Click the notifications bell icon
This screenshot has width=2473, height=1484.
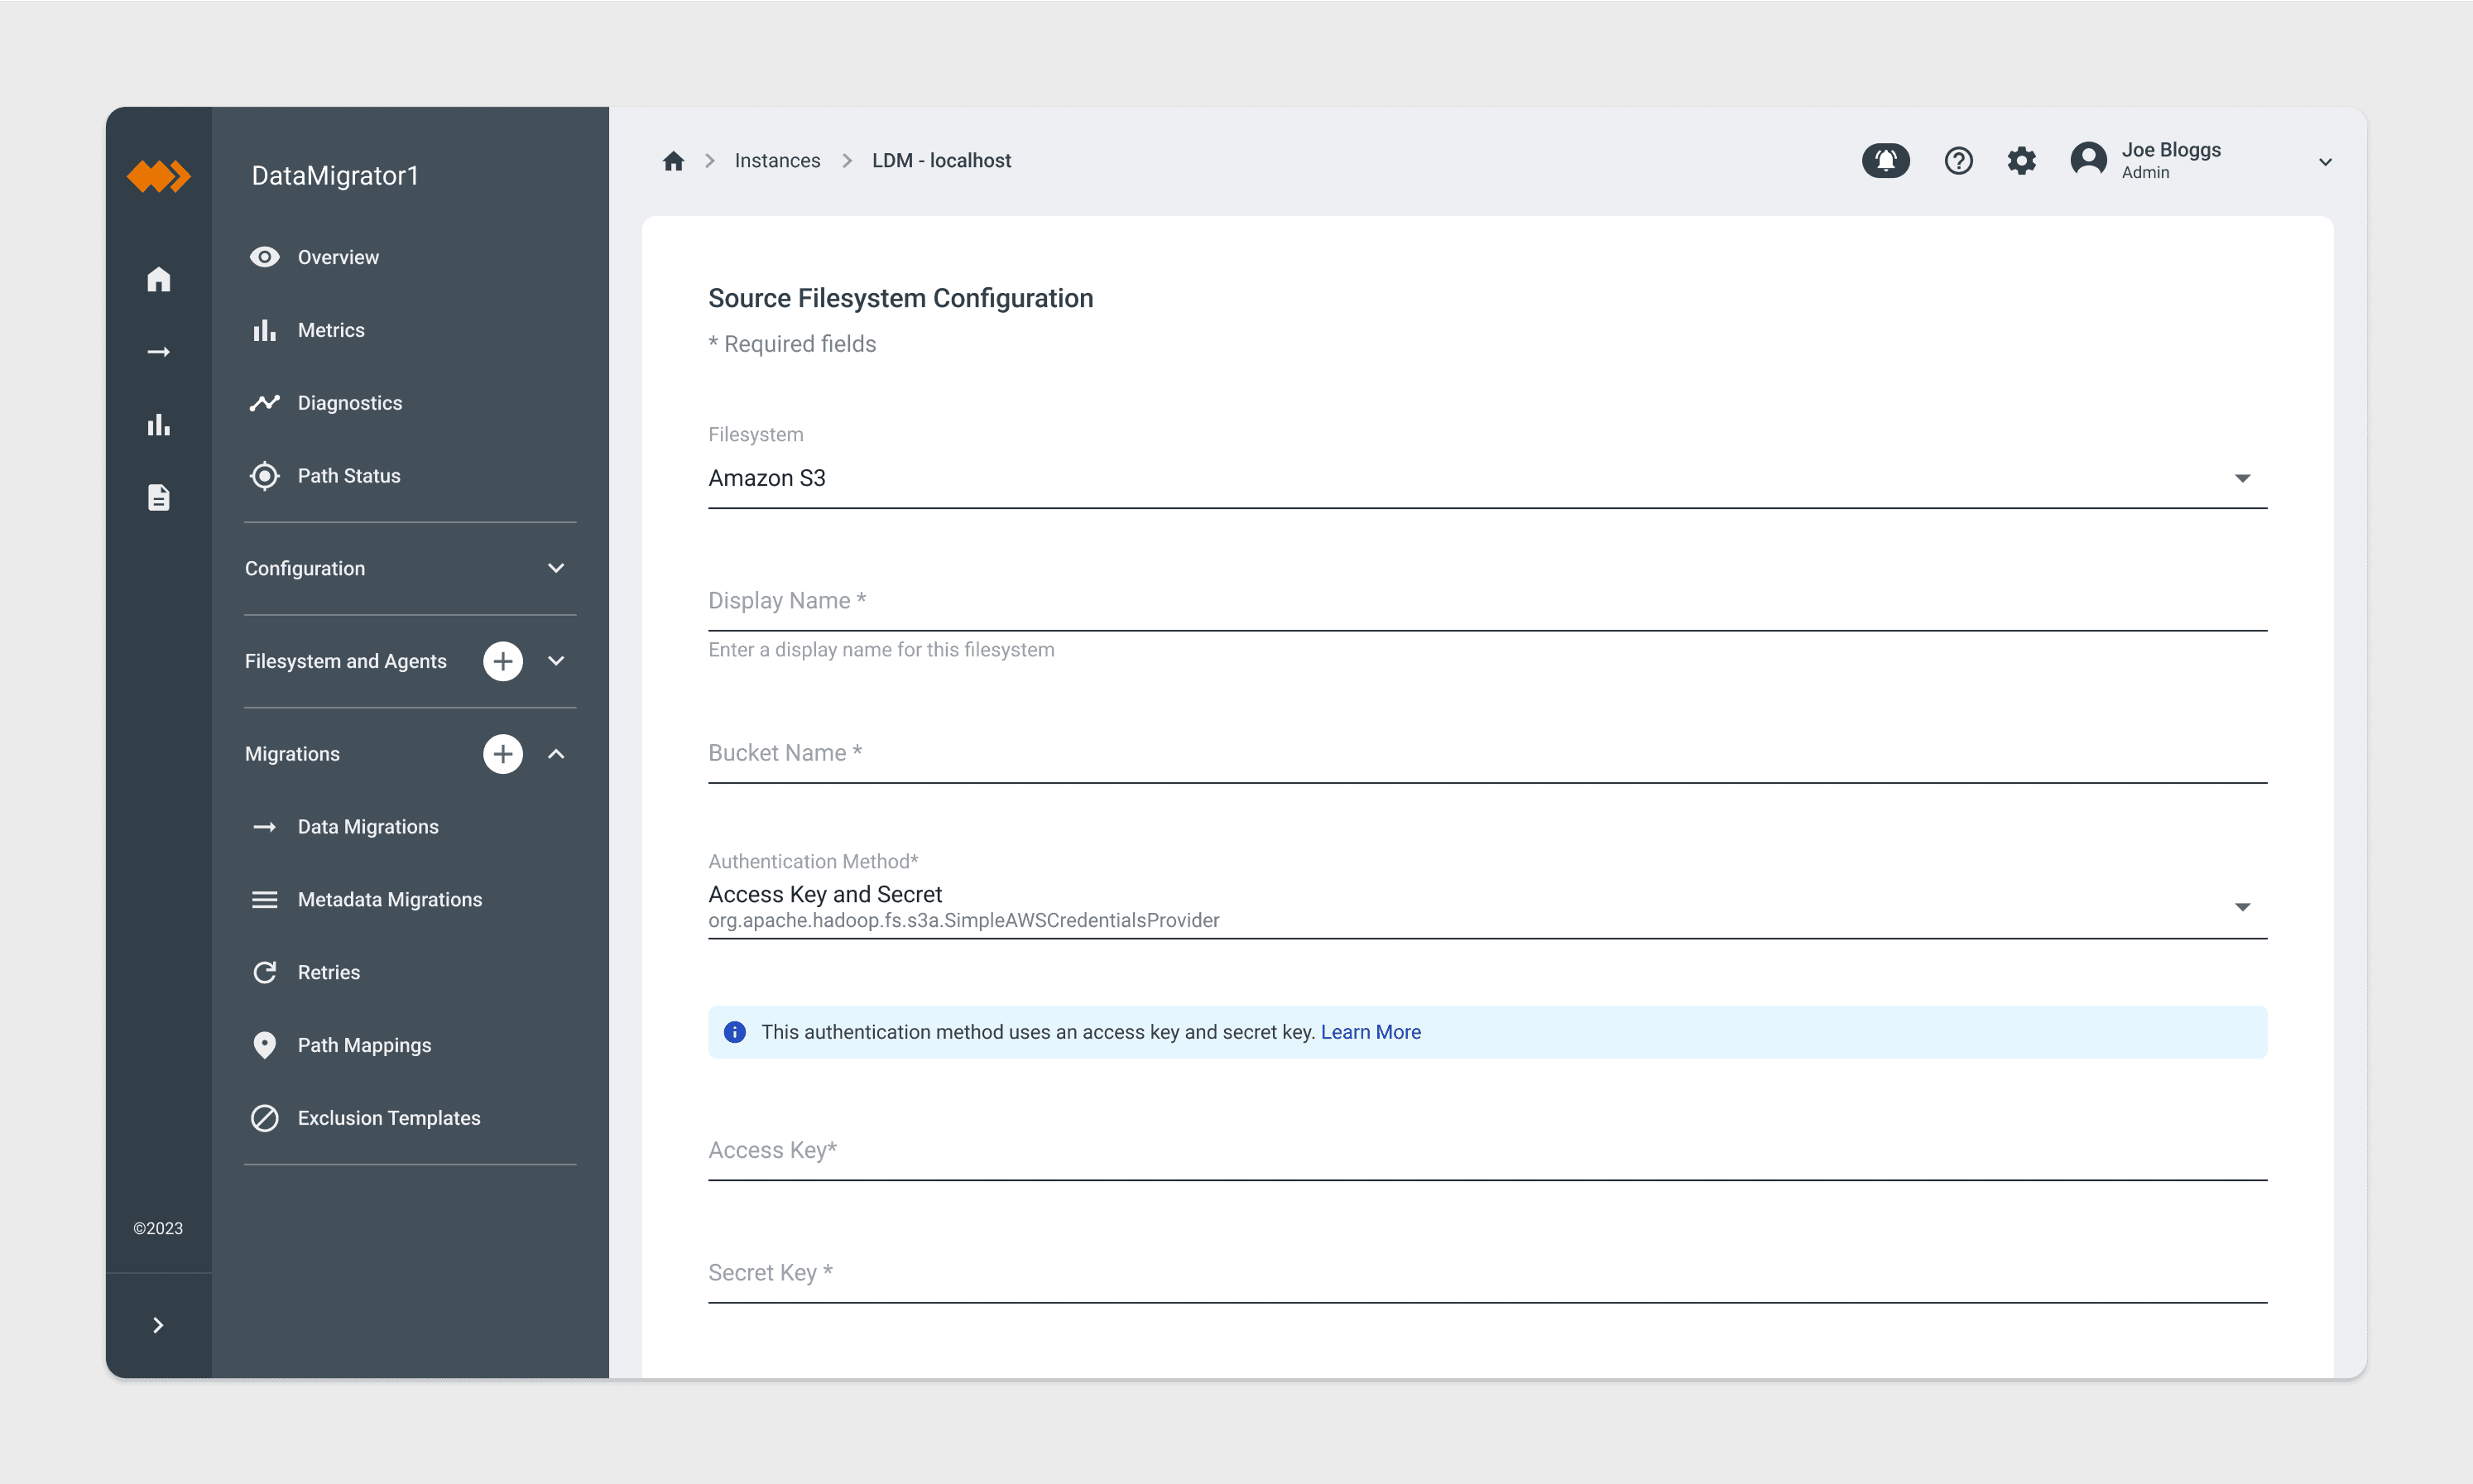pyautogui.click(x=1885, y=160)
